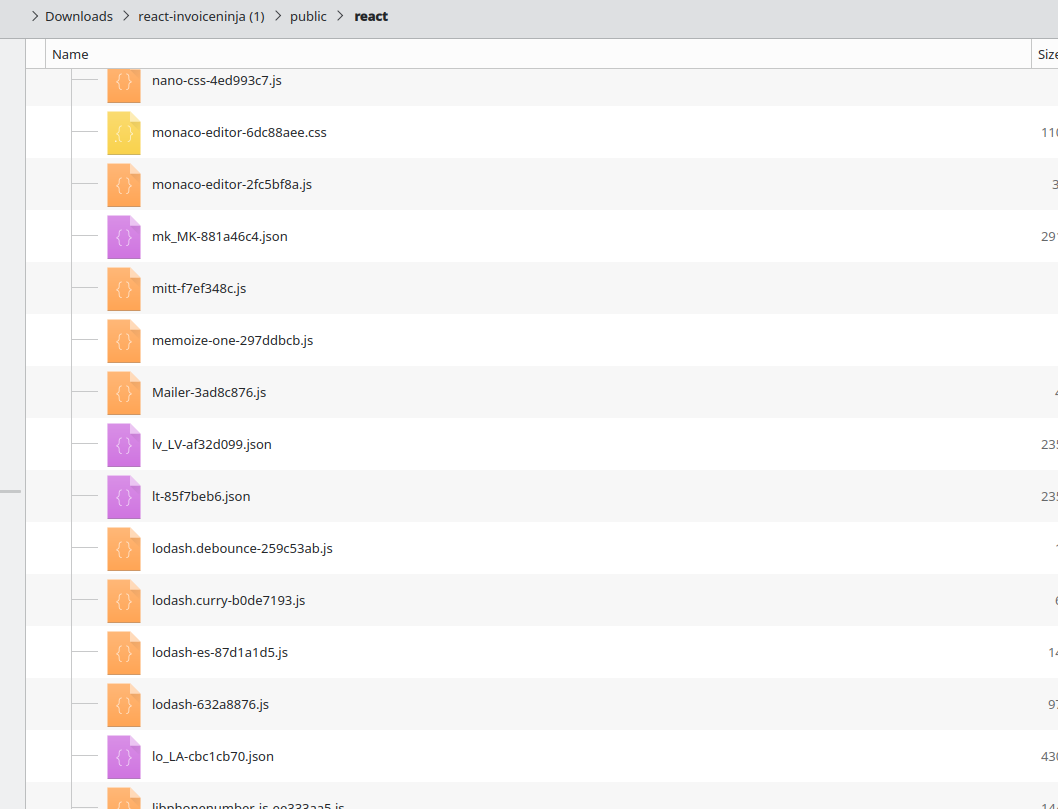Open the chevron before Downloads breadcrumb
Screen dimensions: 1058x809
35,16
